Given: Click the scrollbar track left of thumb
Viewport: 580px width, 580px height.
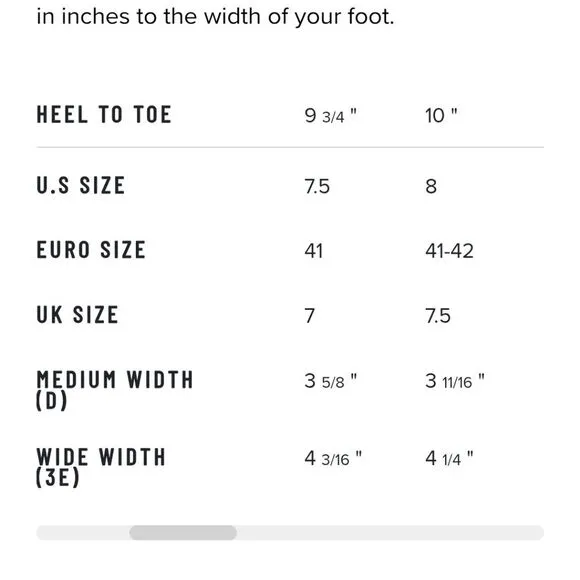Looking at the screenshot, I should tap(83, 533).
